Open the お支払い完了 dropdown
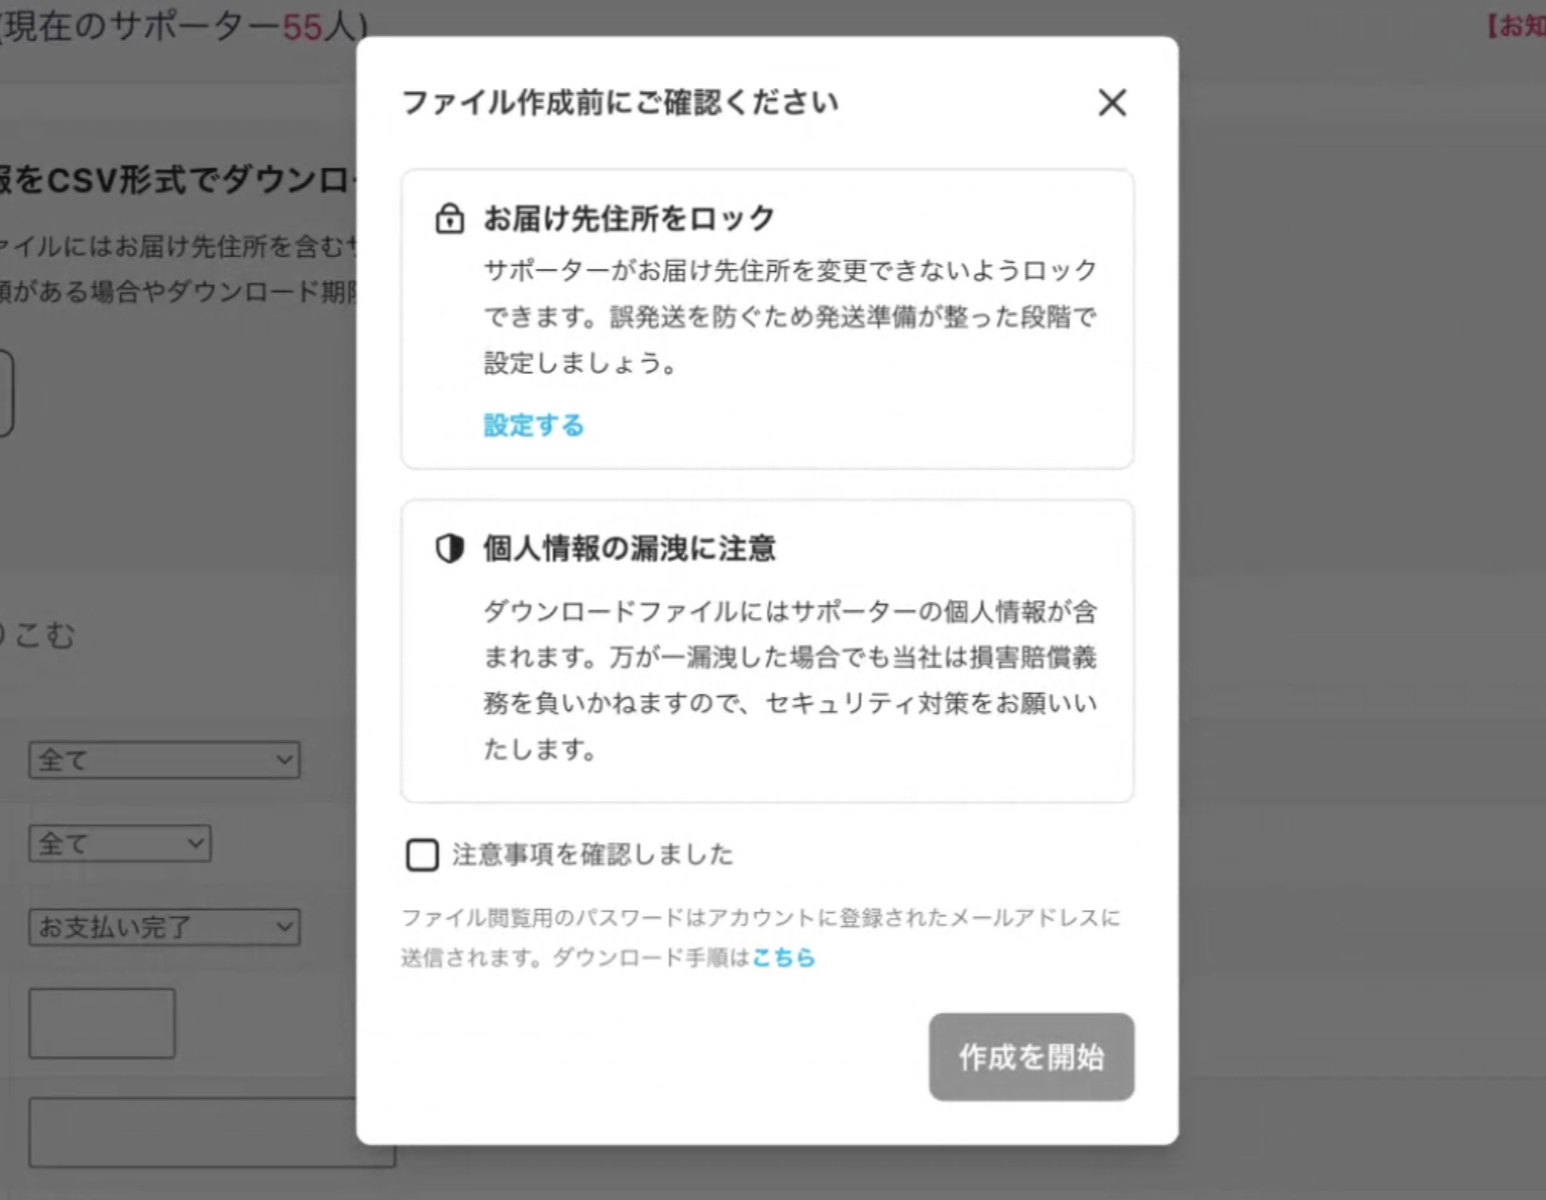This screenshot has height=1200, width=1546. tap(164, 928)
